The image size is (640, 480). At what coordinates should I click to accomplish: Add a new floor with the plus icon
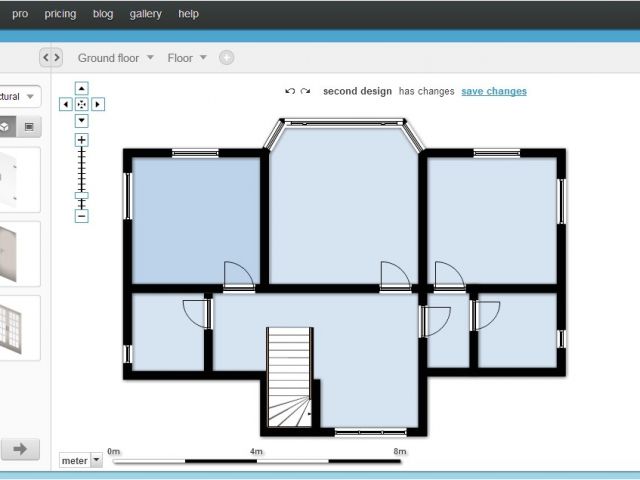[x=226, y=58]
